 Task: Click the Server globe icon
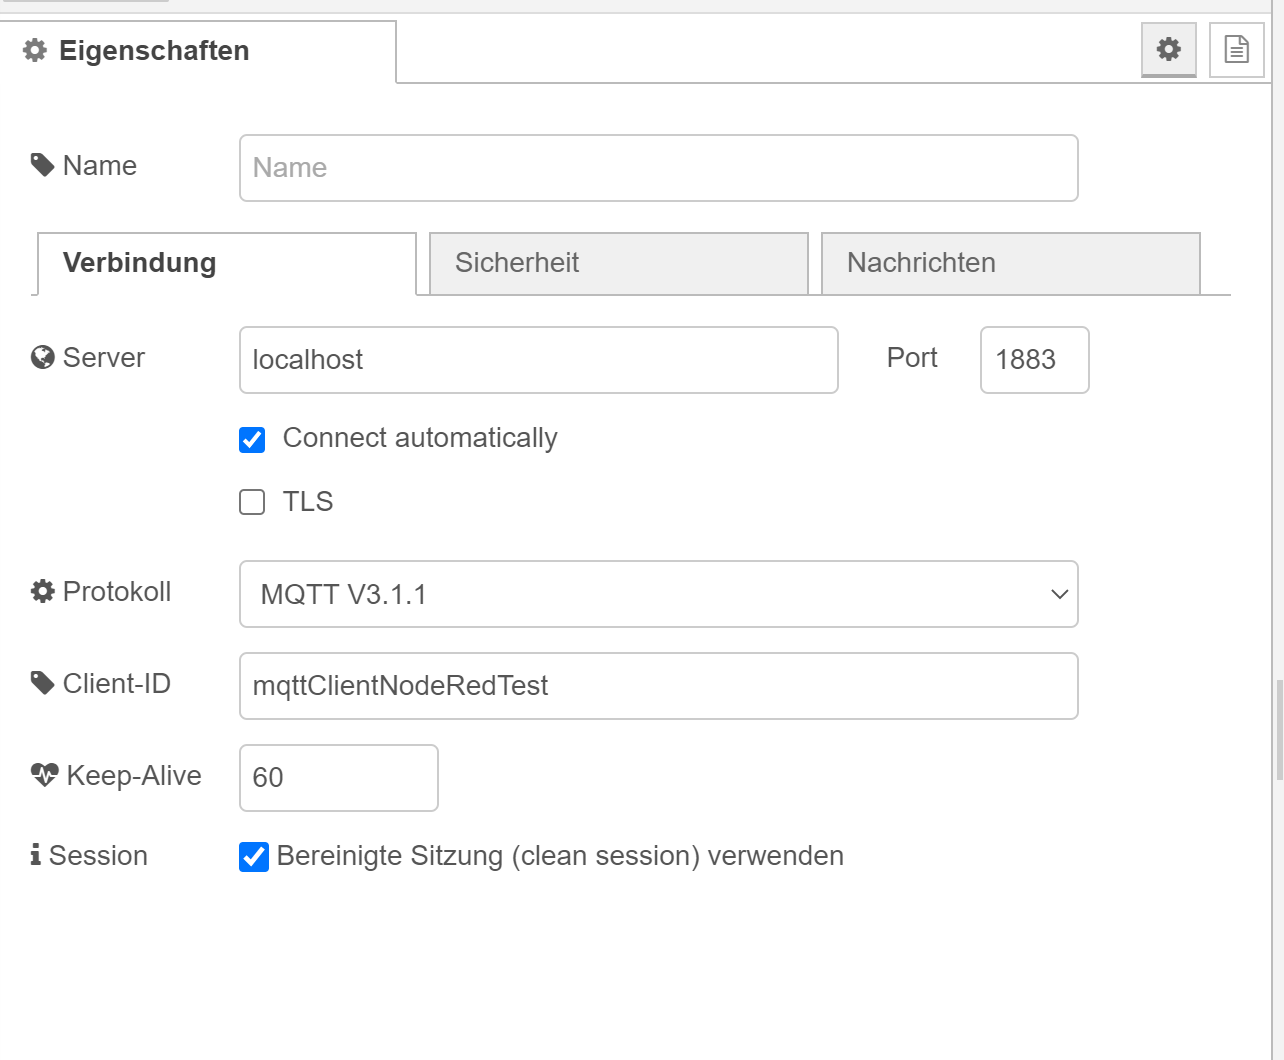[x=42, y=357]
